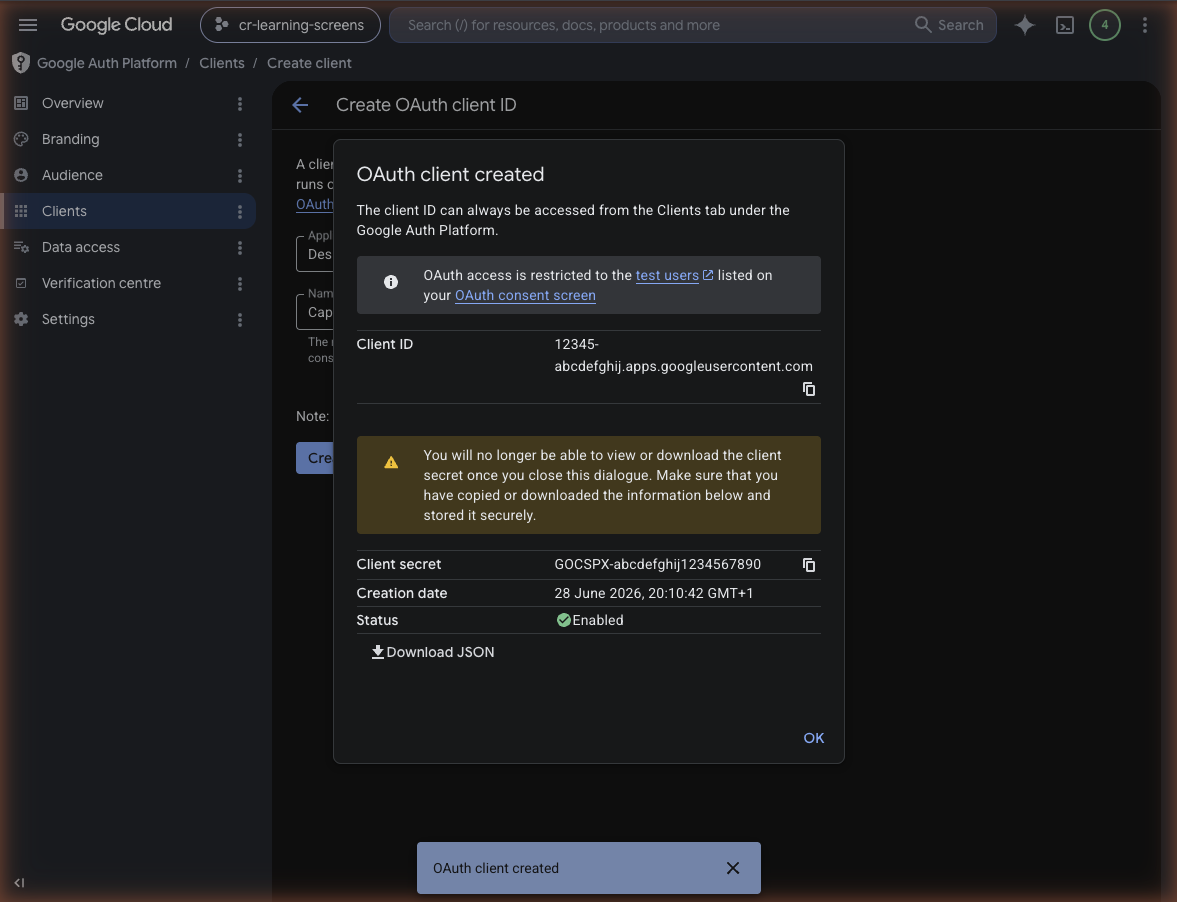Click the Google Cloud logo
Viewport: 1177px width, 902px height.
click(116, 25)
